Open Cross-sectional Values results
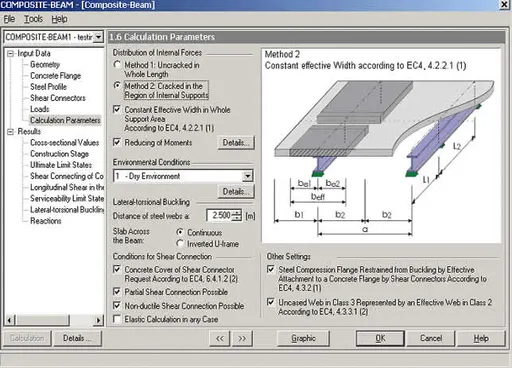The height and width of the screenshot is (368, 512). pos(64,143)
